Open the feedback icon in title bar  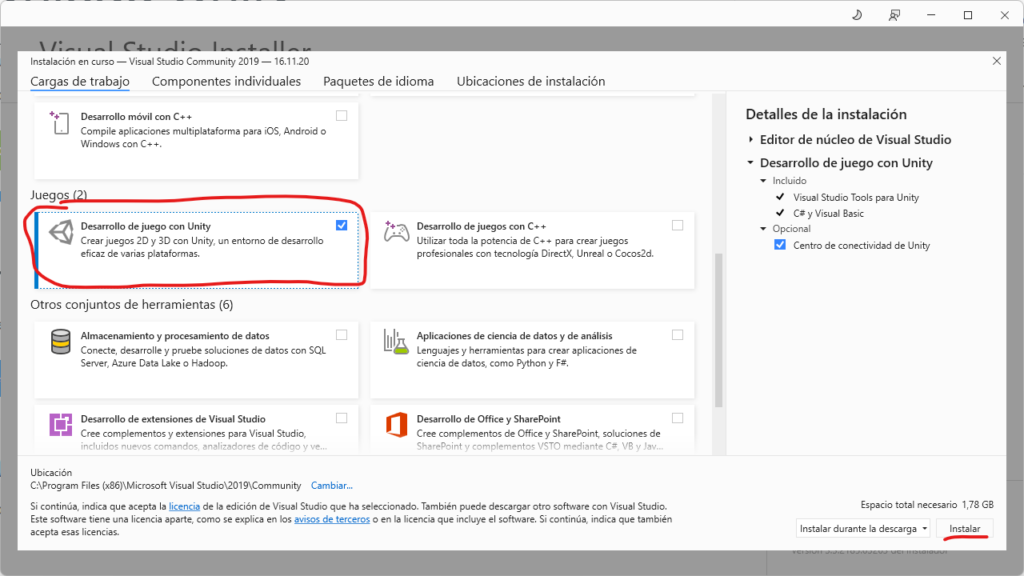click(894, 15)
